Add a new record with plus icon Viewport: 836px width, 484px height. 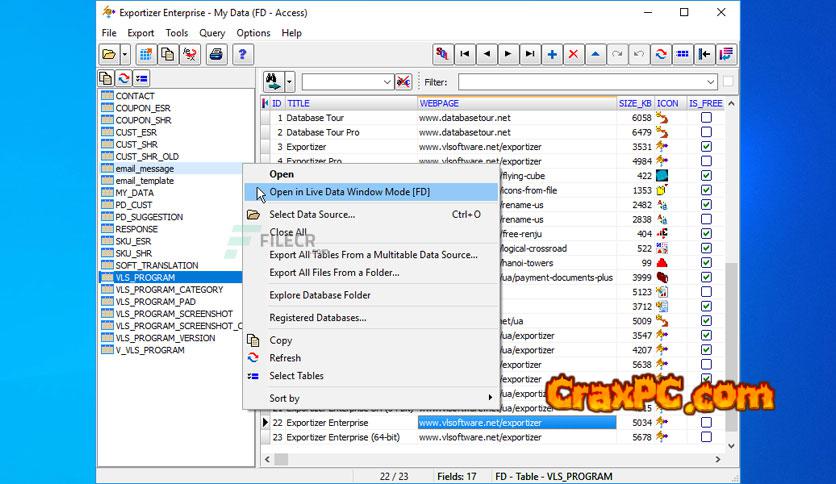tap(552, 54)
